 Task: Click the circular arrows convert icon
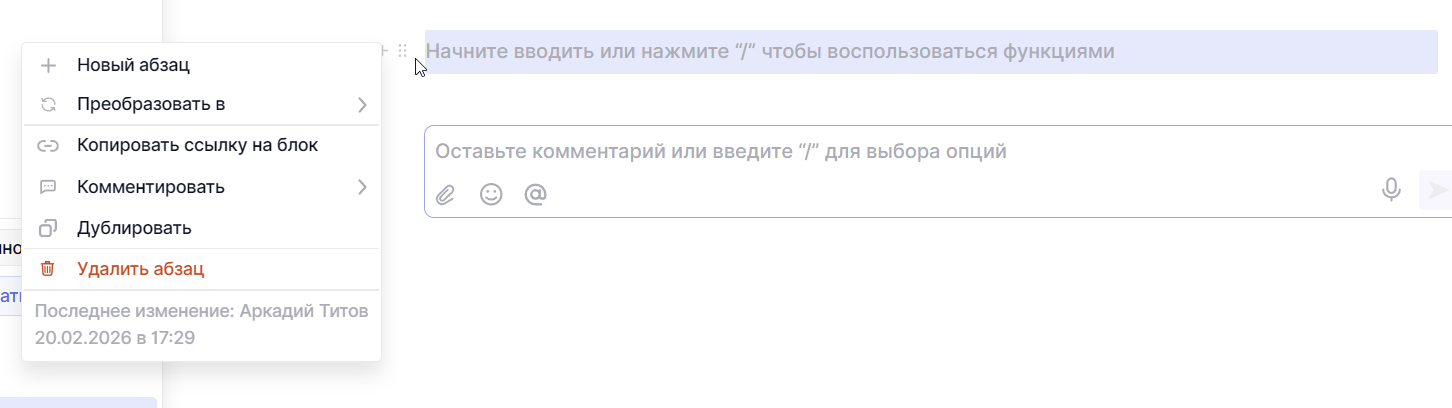point(48,104)
